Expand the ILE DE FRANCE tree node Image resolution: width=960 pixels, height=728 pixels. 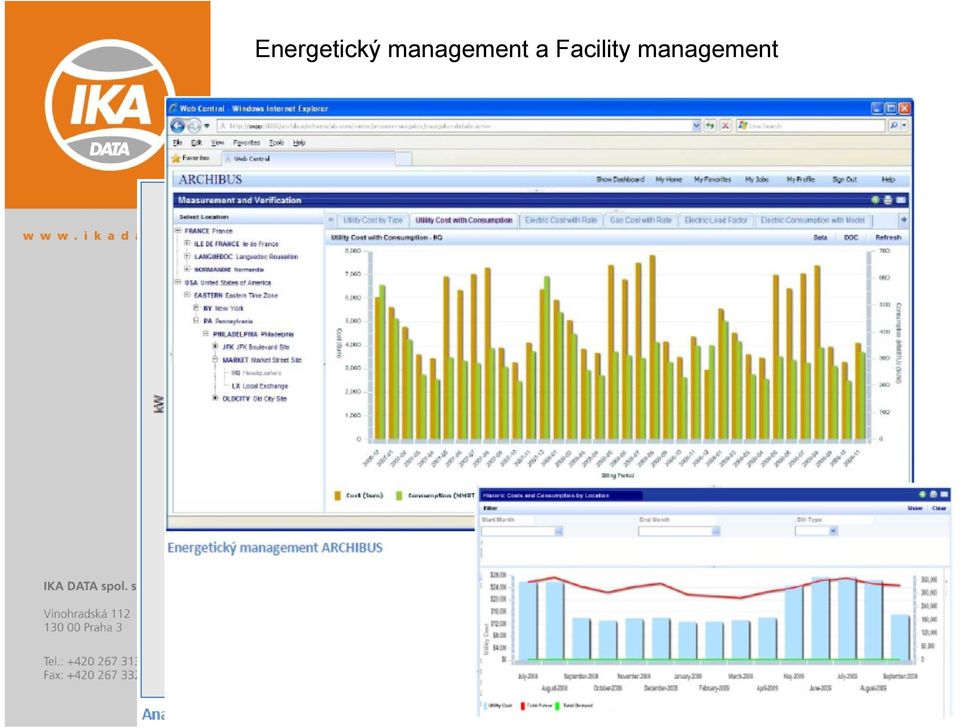[187, 244]
